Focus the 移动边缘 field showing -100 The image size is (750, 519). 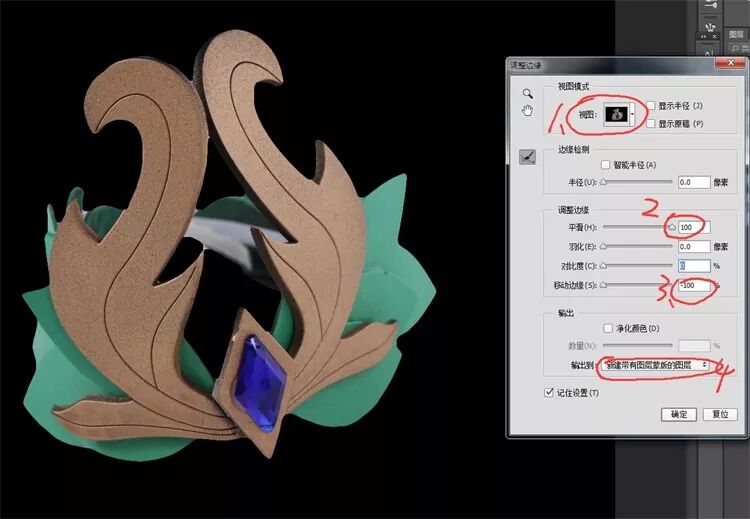click(694, 285)
